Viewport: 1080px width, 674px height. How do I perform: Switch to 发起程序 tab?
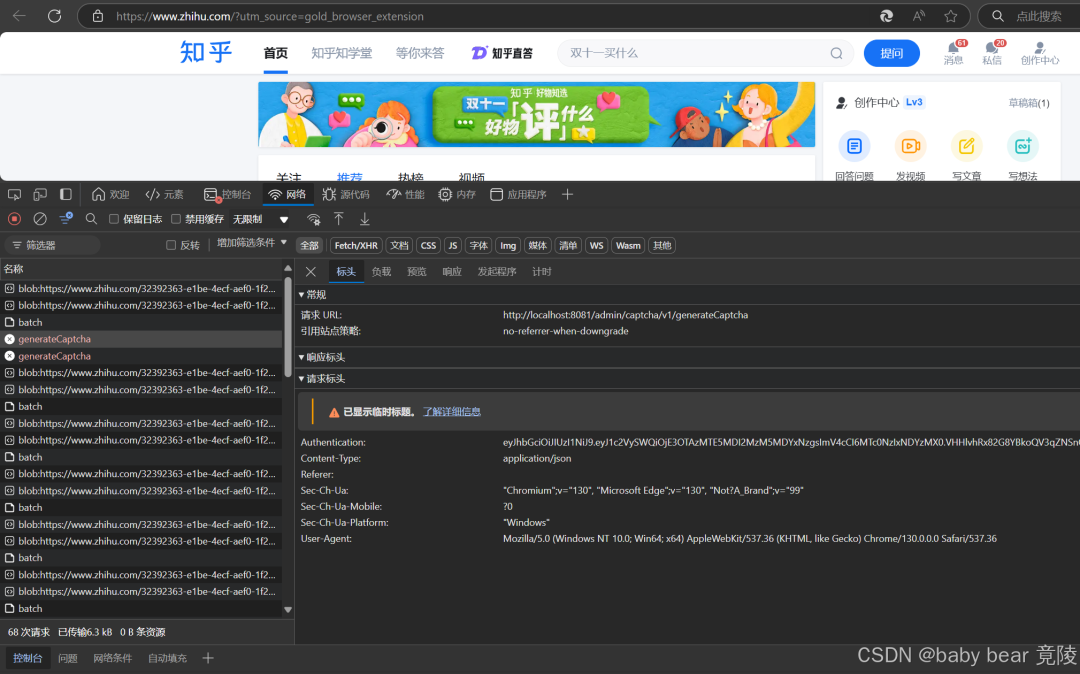pyautogui.click(x=497, y=272)
